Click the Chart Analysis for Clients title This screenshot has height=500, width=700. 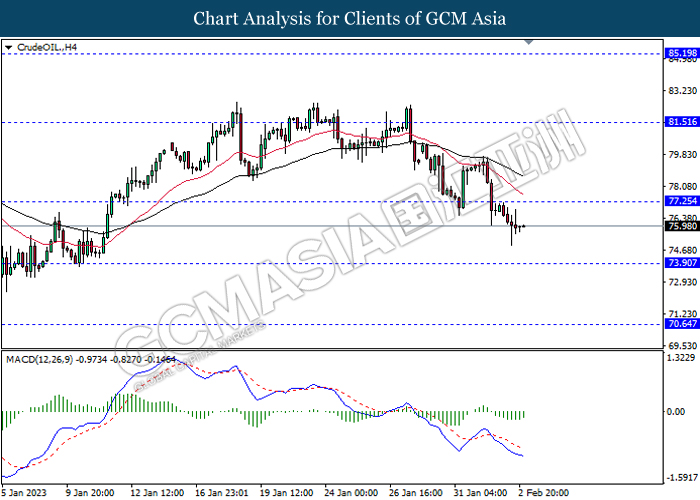coord(350,19)
